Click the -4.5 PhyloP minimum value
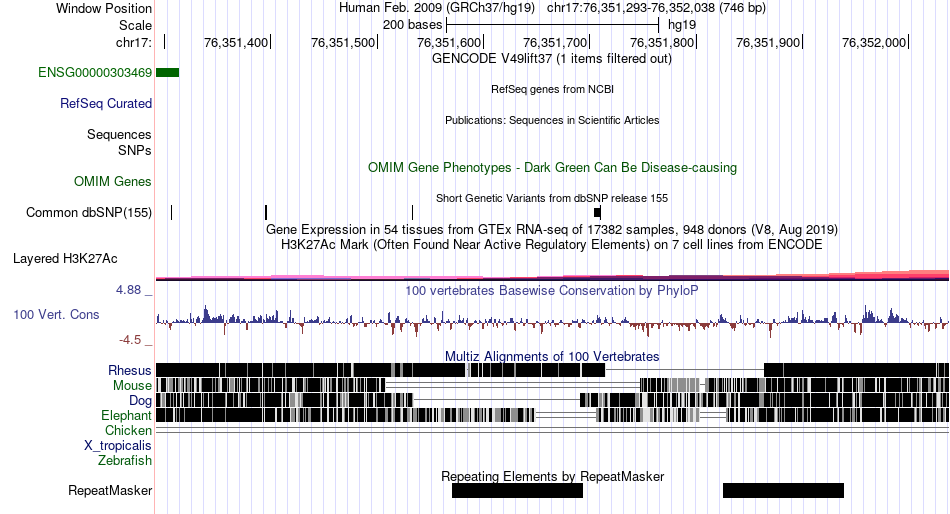Image resolution: width=950 pixels, height=514 pixels. tap(130, 340)
